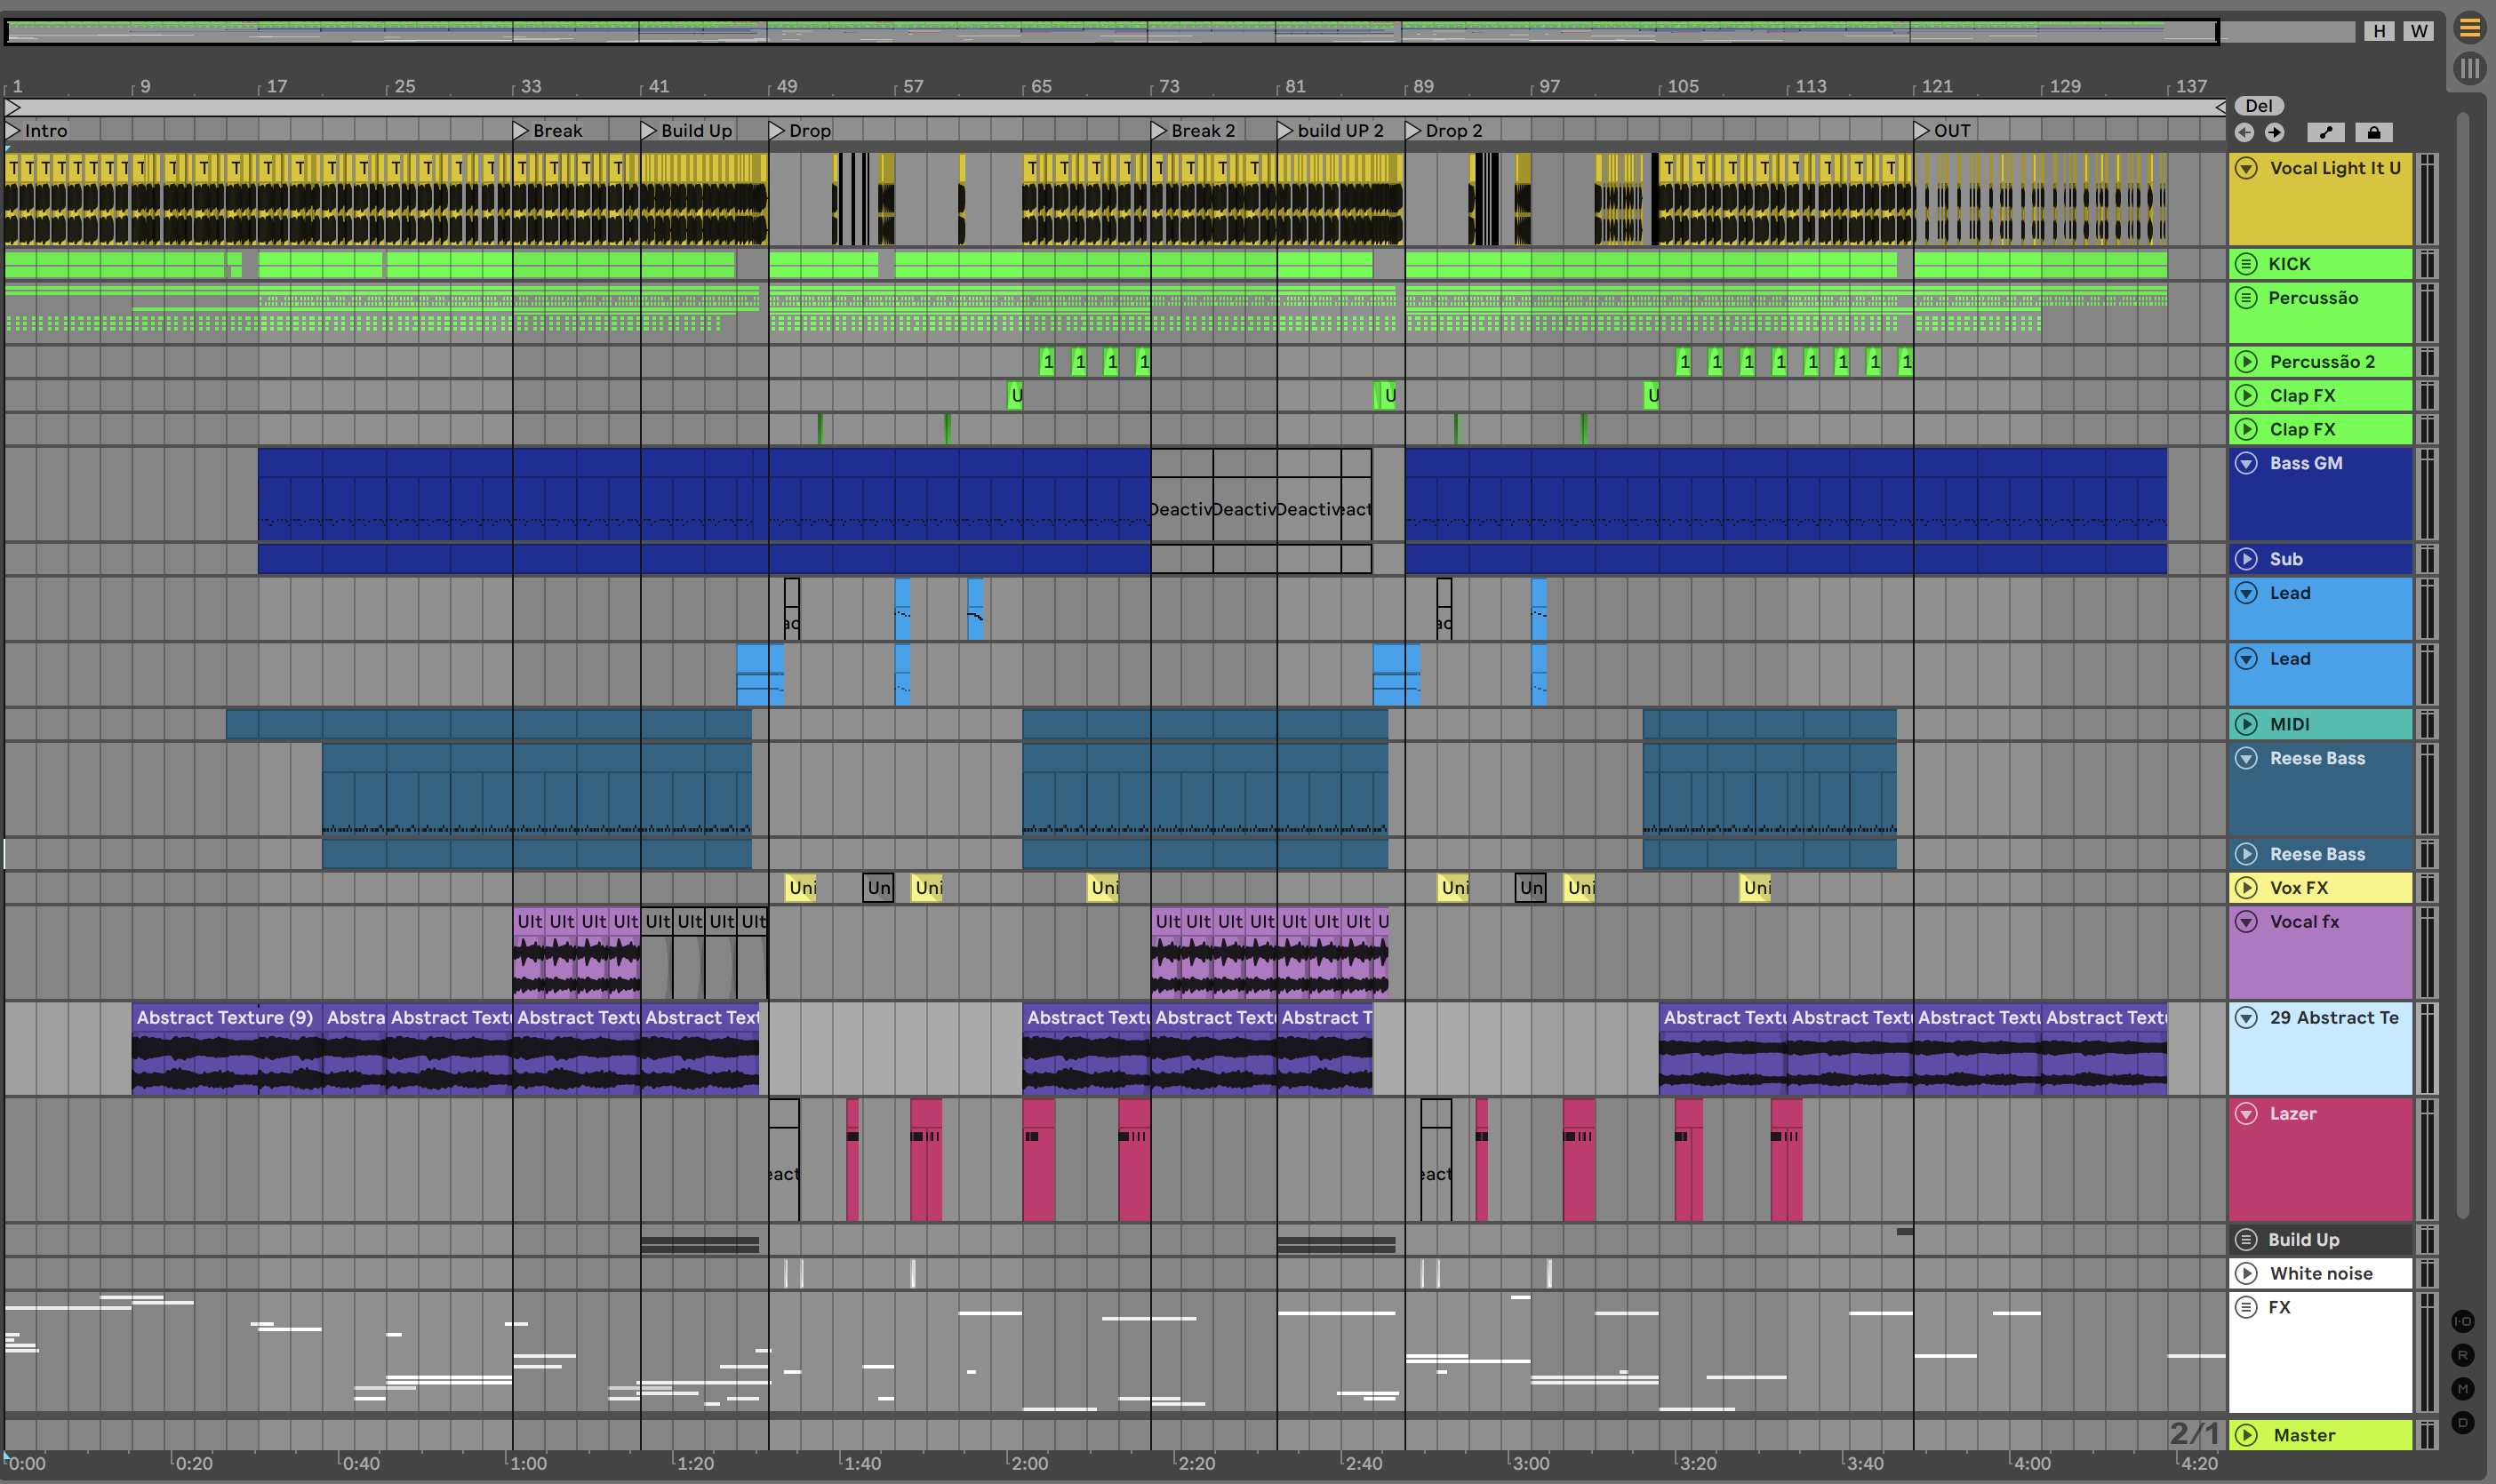Select the Build Up locator marker
This screenshot has height=1484, width=2496.
(x=649, y=130)
